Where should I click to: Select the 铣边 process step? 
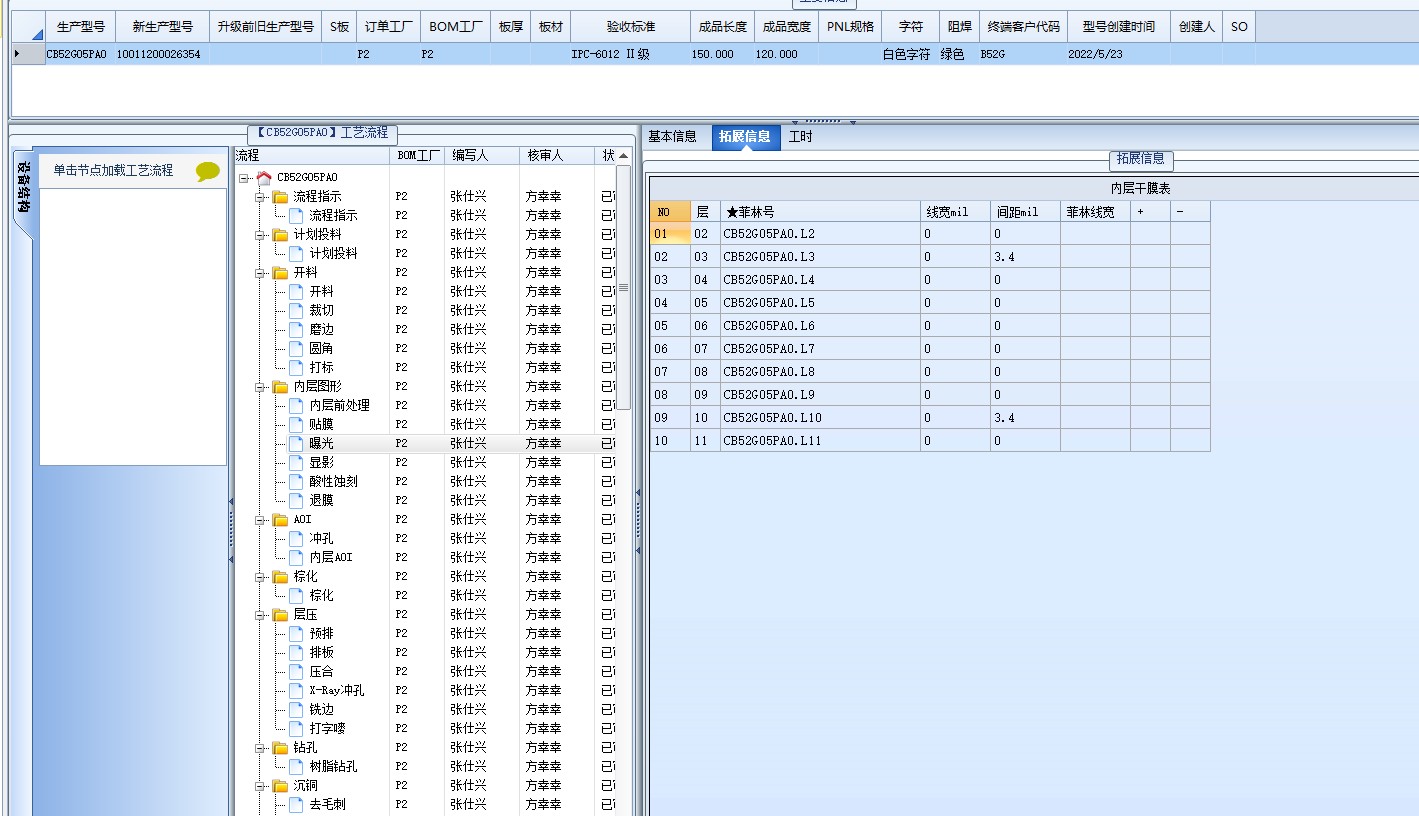point(321,709)
